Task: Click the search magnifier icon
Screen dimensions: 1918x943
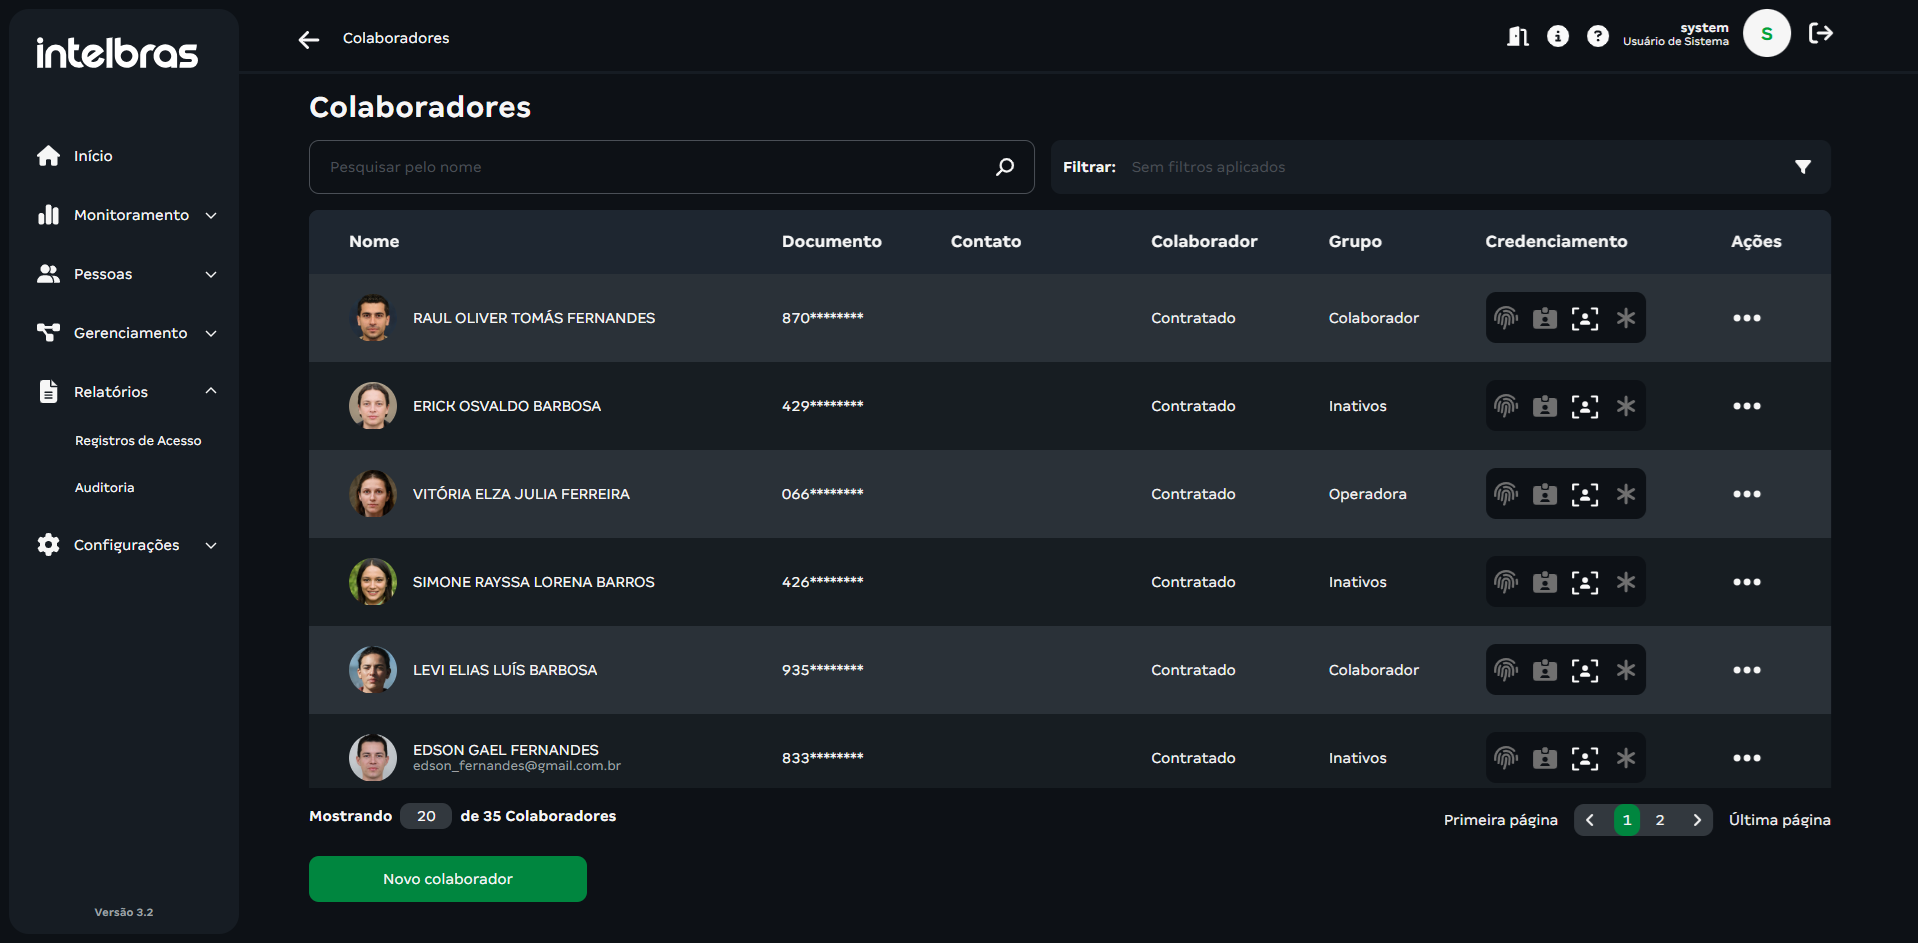Action: pyautogui.click(x=1005, y=167)
